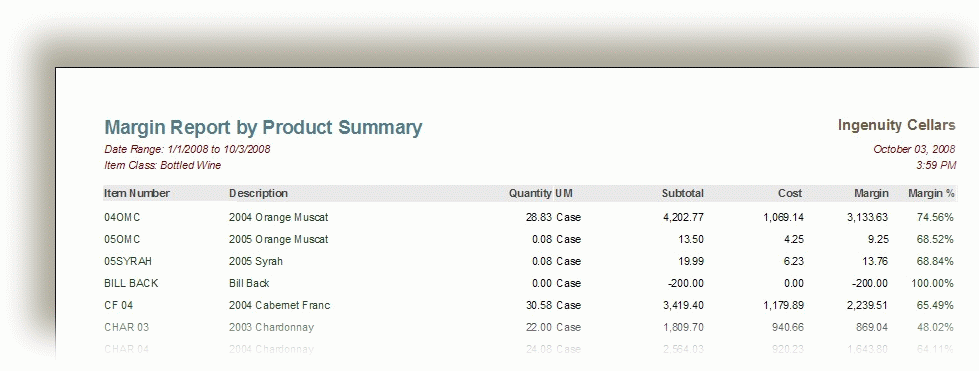Click the 4,202.77 subtotal value

pyautogui.click(x=683, y=217)
